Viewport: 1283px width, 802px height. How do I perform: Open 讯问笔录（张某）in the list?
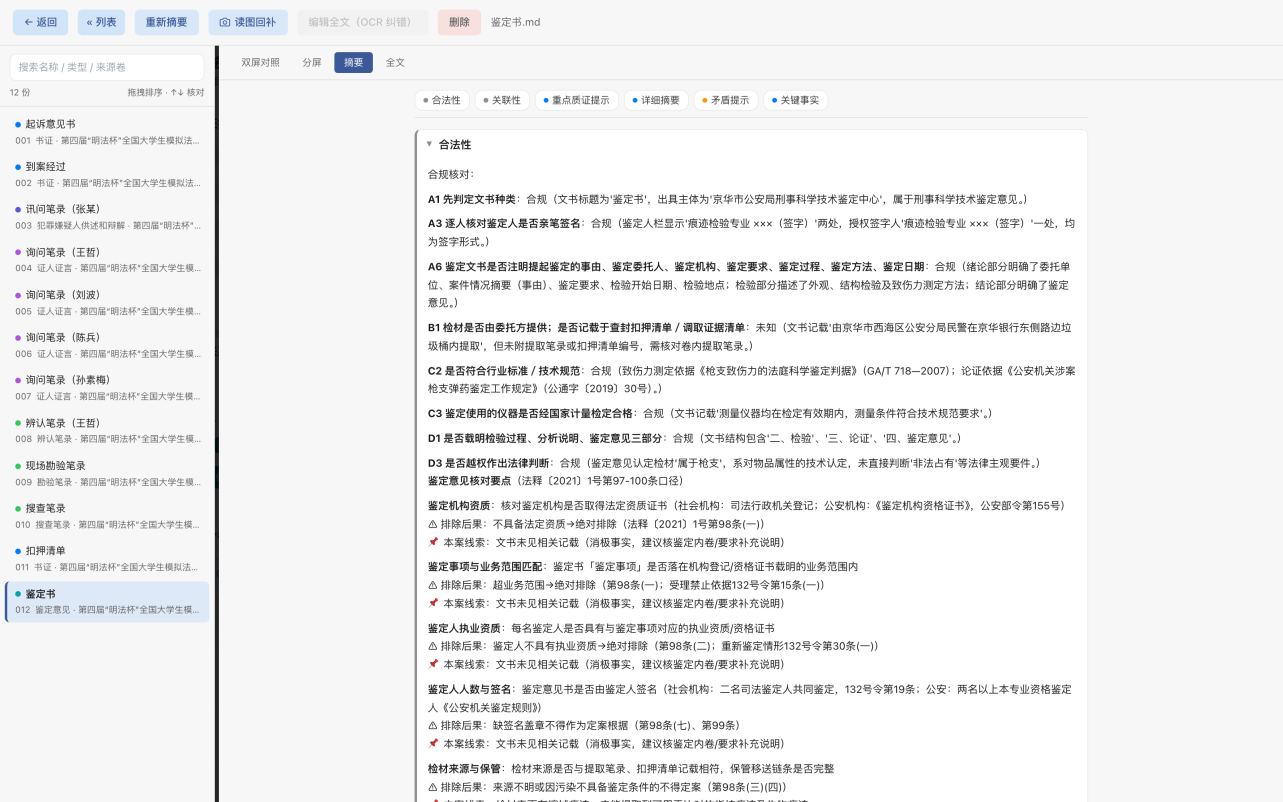pyautogui.click(x=107, y=217)
